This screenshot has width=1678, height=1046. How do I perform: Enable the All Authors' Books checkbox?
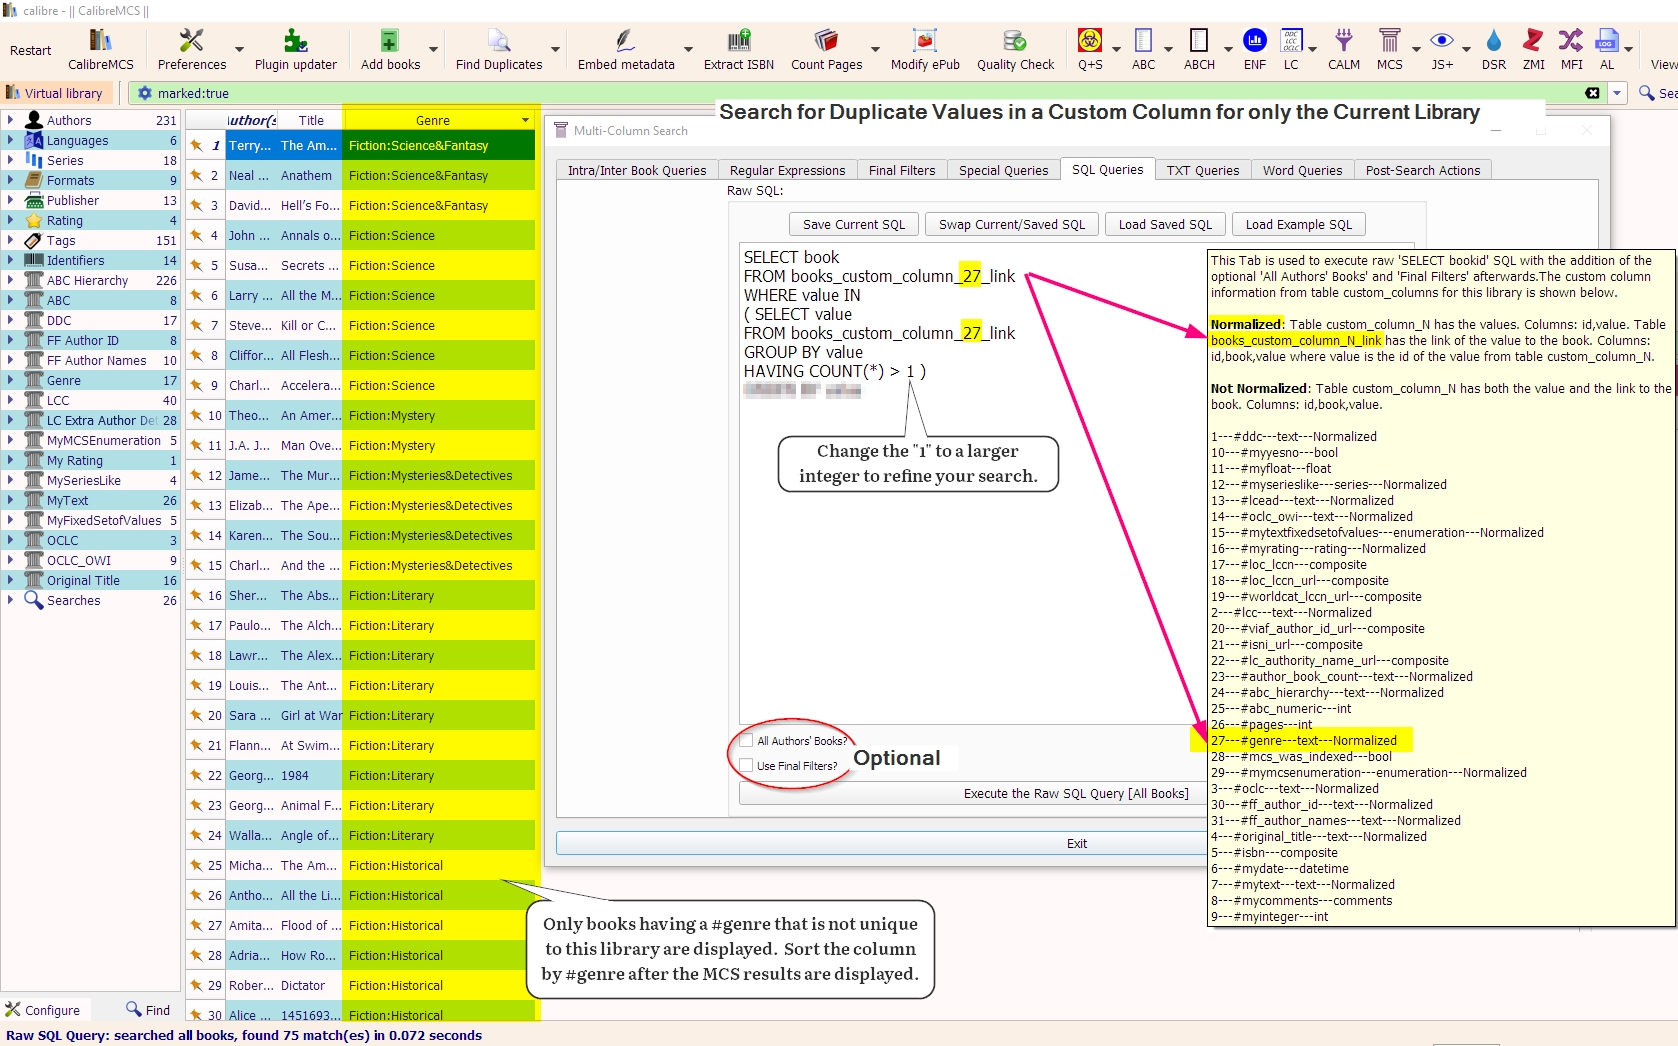746,741
